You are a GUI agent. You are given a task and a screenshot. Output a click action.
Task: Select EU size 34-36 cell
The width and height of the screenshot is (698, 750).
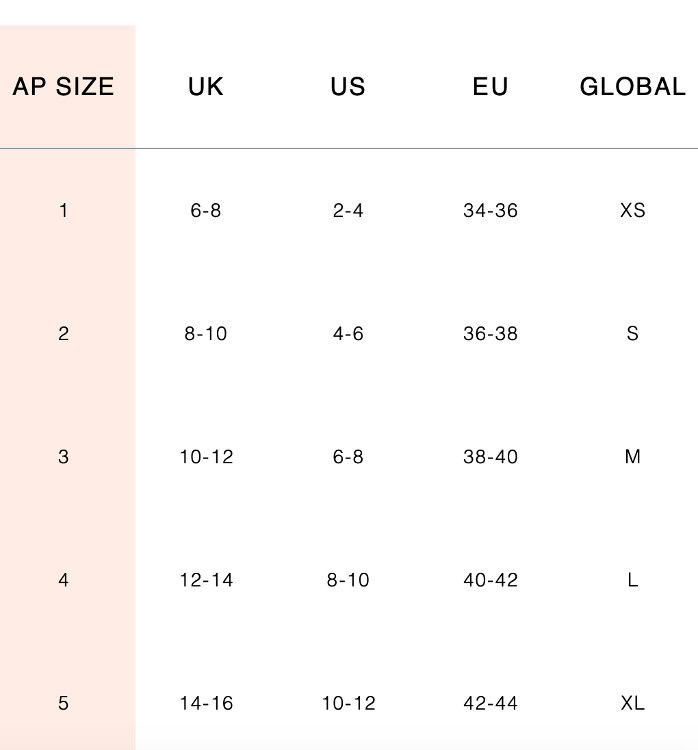(490, 210)
